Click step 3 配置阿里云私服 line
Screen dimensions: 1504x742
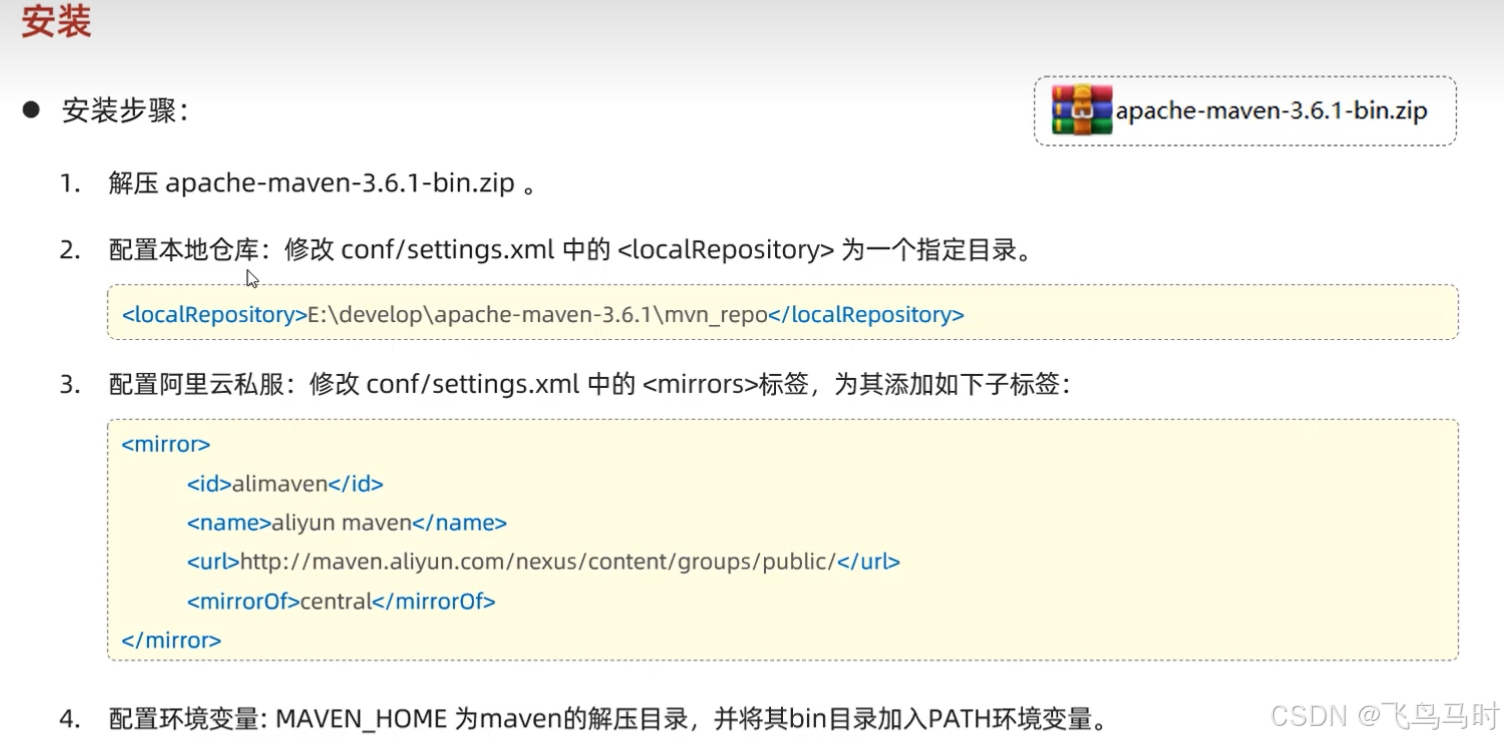(590, 384)
